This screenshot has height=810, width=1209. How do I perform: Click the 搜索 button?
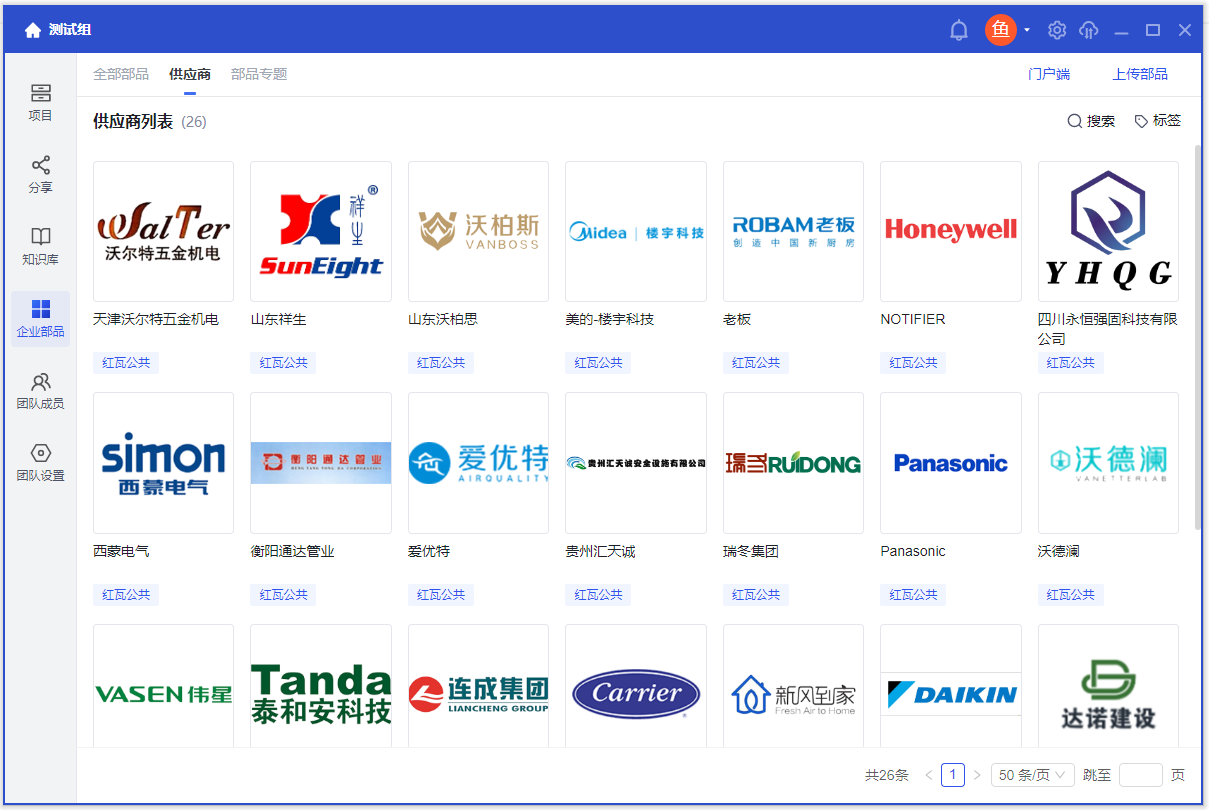coord(1091,121)
